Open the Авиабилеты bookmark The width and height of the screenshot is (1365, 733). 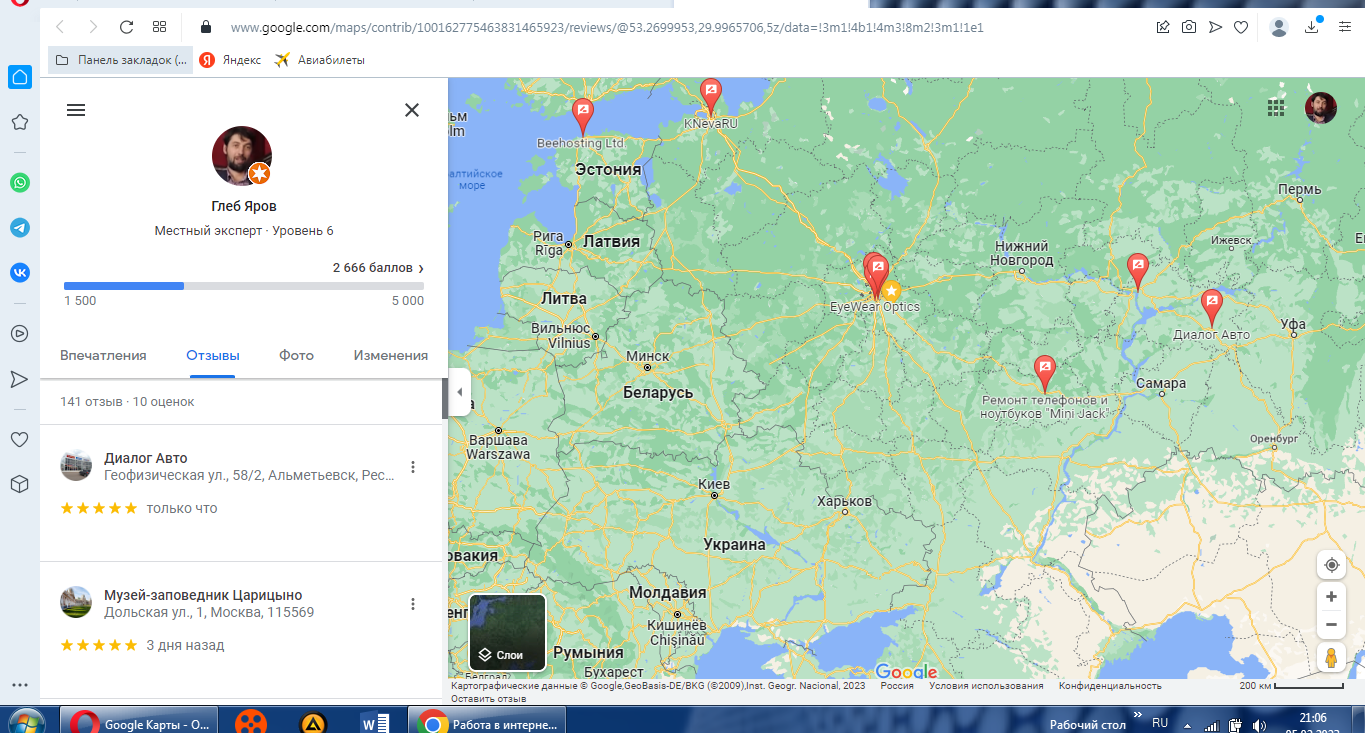coord(319,60)
